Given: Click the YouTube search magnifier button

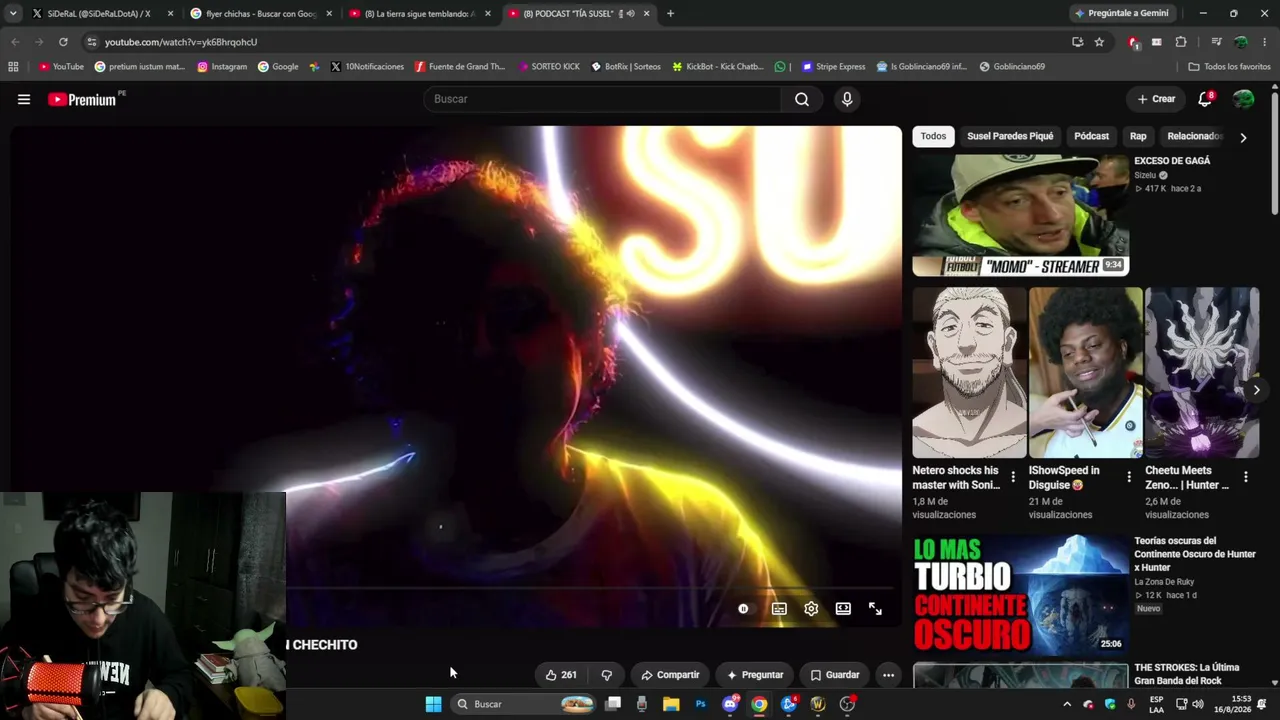Looking at the screenshot, I should pos(802,99).
